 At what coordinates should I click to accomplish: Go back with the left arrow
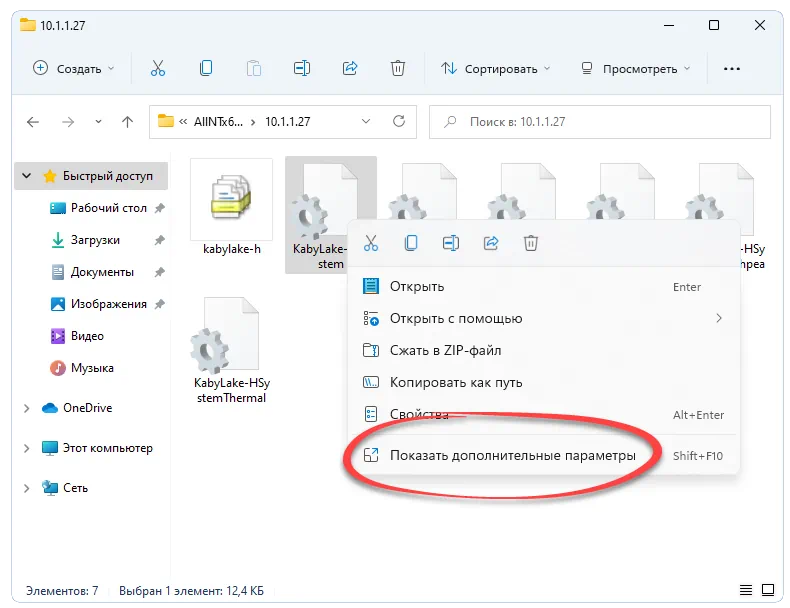coord(33,122)
